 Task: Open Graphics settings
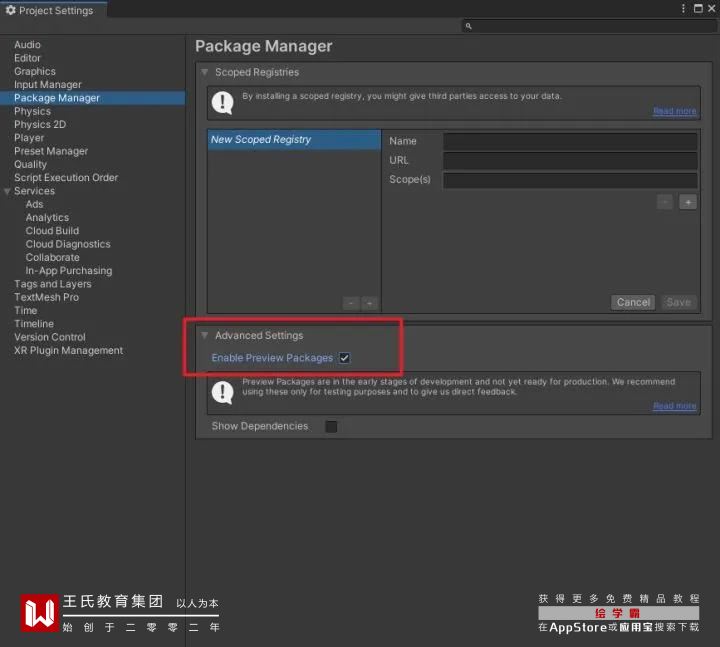[35, 71]
